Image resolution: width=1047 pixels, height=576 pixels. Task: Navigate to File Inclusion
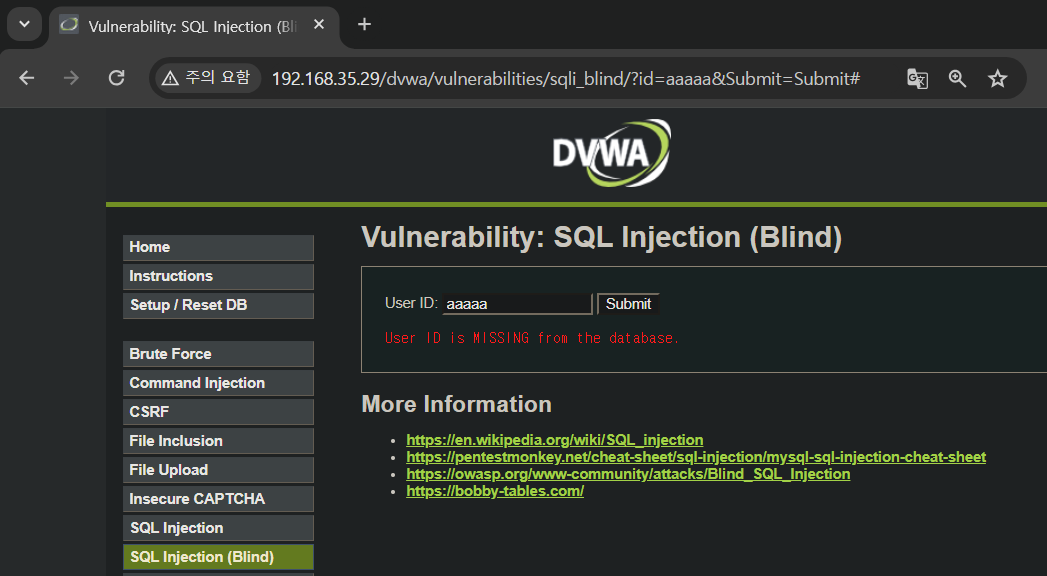(x=218, y=441)
